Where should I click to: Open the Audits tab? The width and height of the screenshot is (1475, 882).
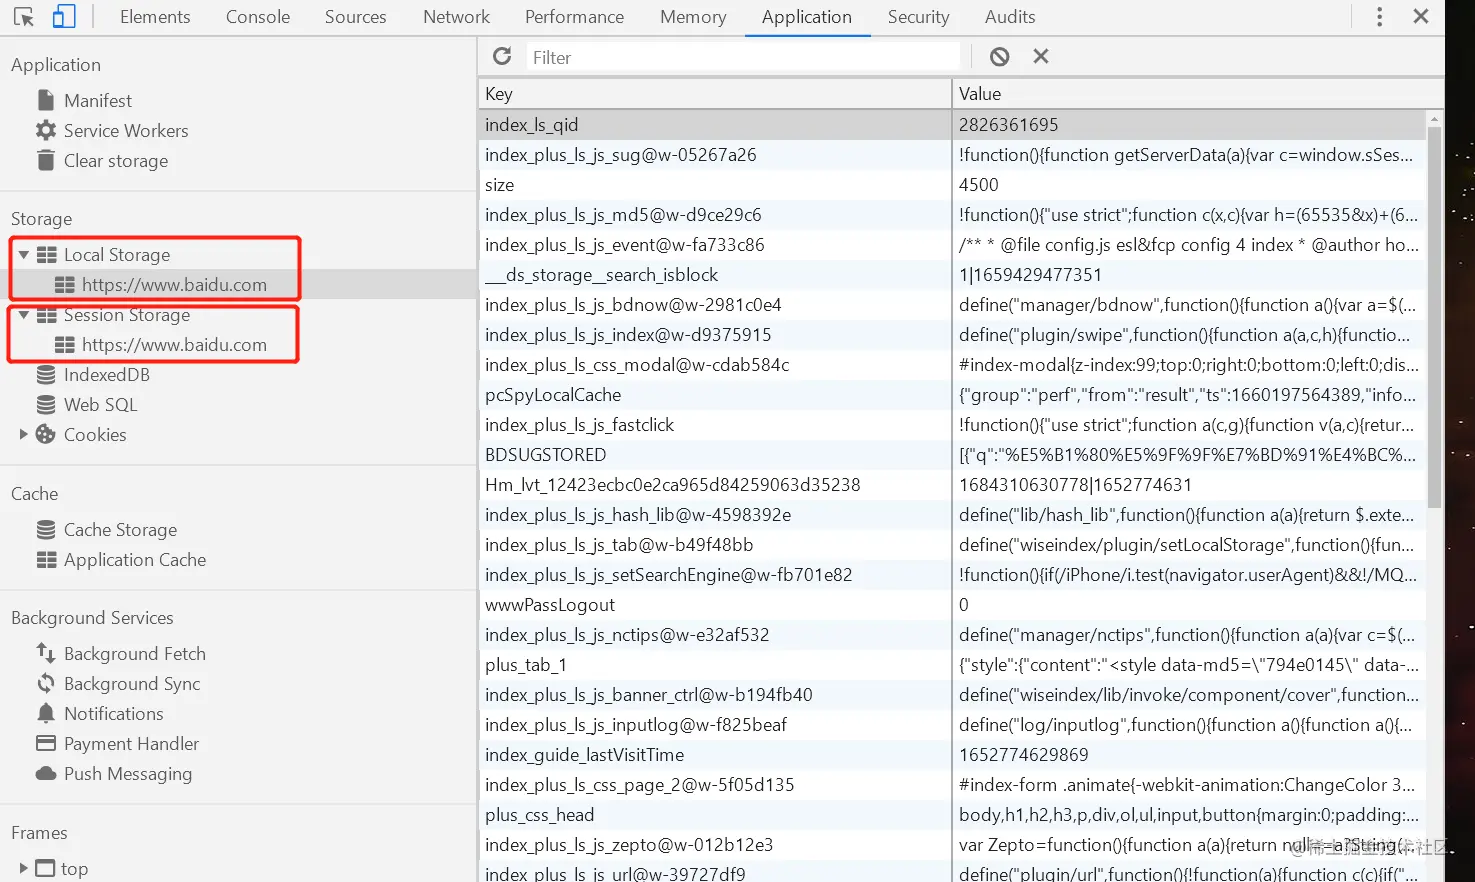pyautogui.click(x=1010, y=17)
